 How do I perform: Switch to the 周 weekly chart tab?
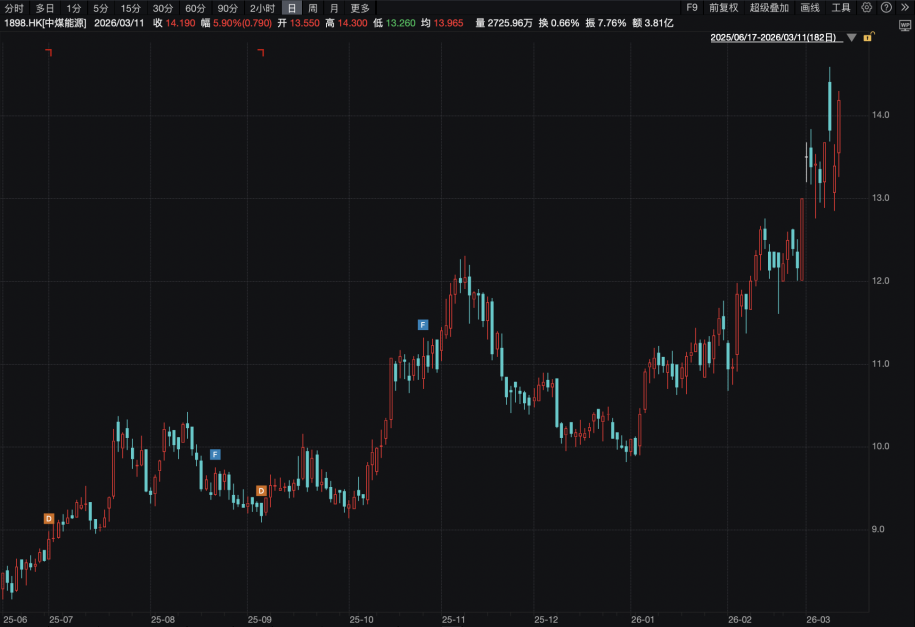pyautogui.click(x=312, y=8)
